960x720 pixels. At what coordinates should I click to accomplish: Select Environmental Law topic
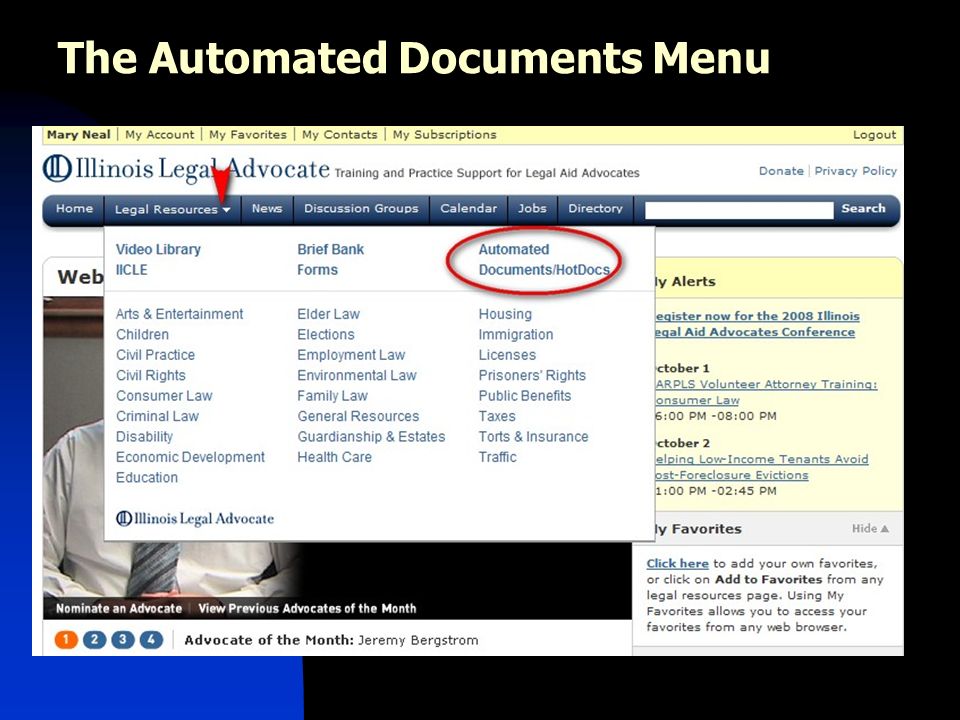(x=356, y=375)
